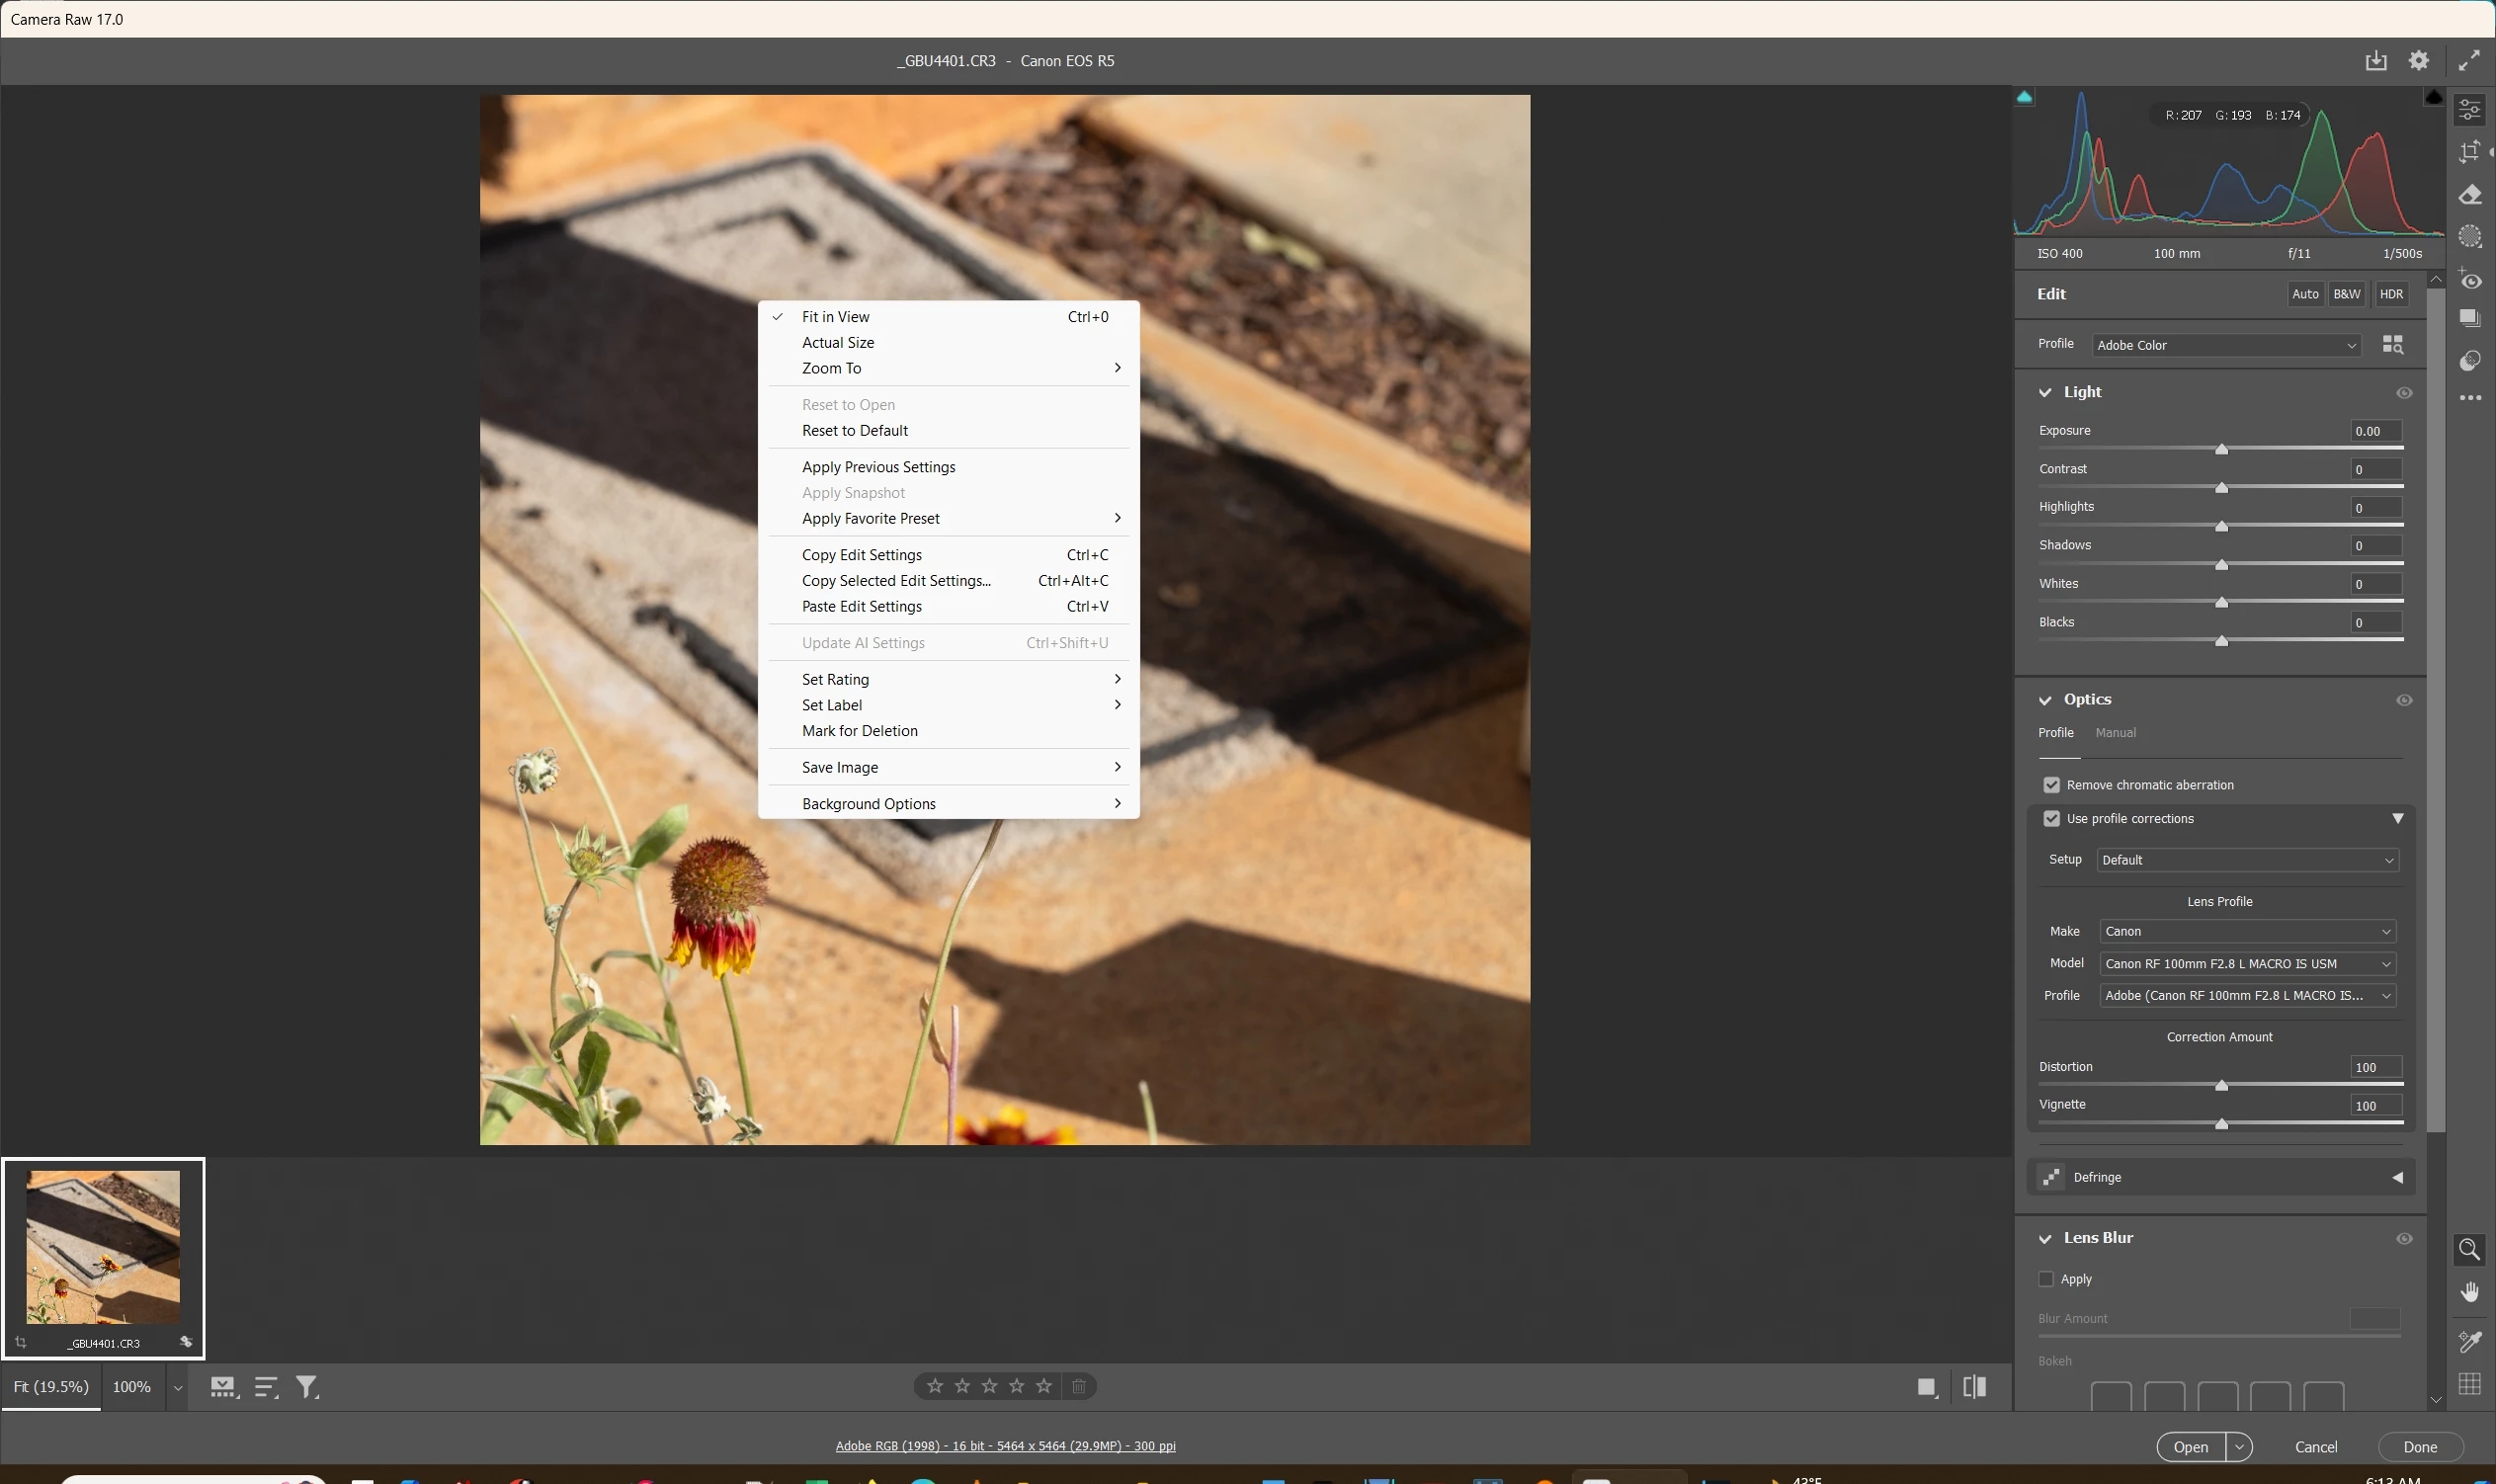
Task: Toggle before/after comparison view icon
Action: 1974,1387
